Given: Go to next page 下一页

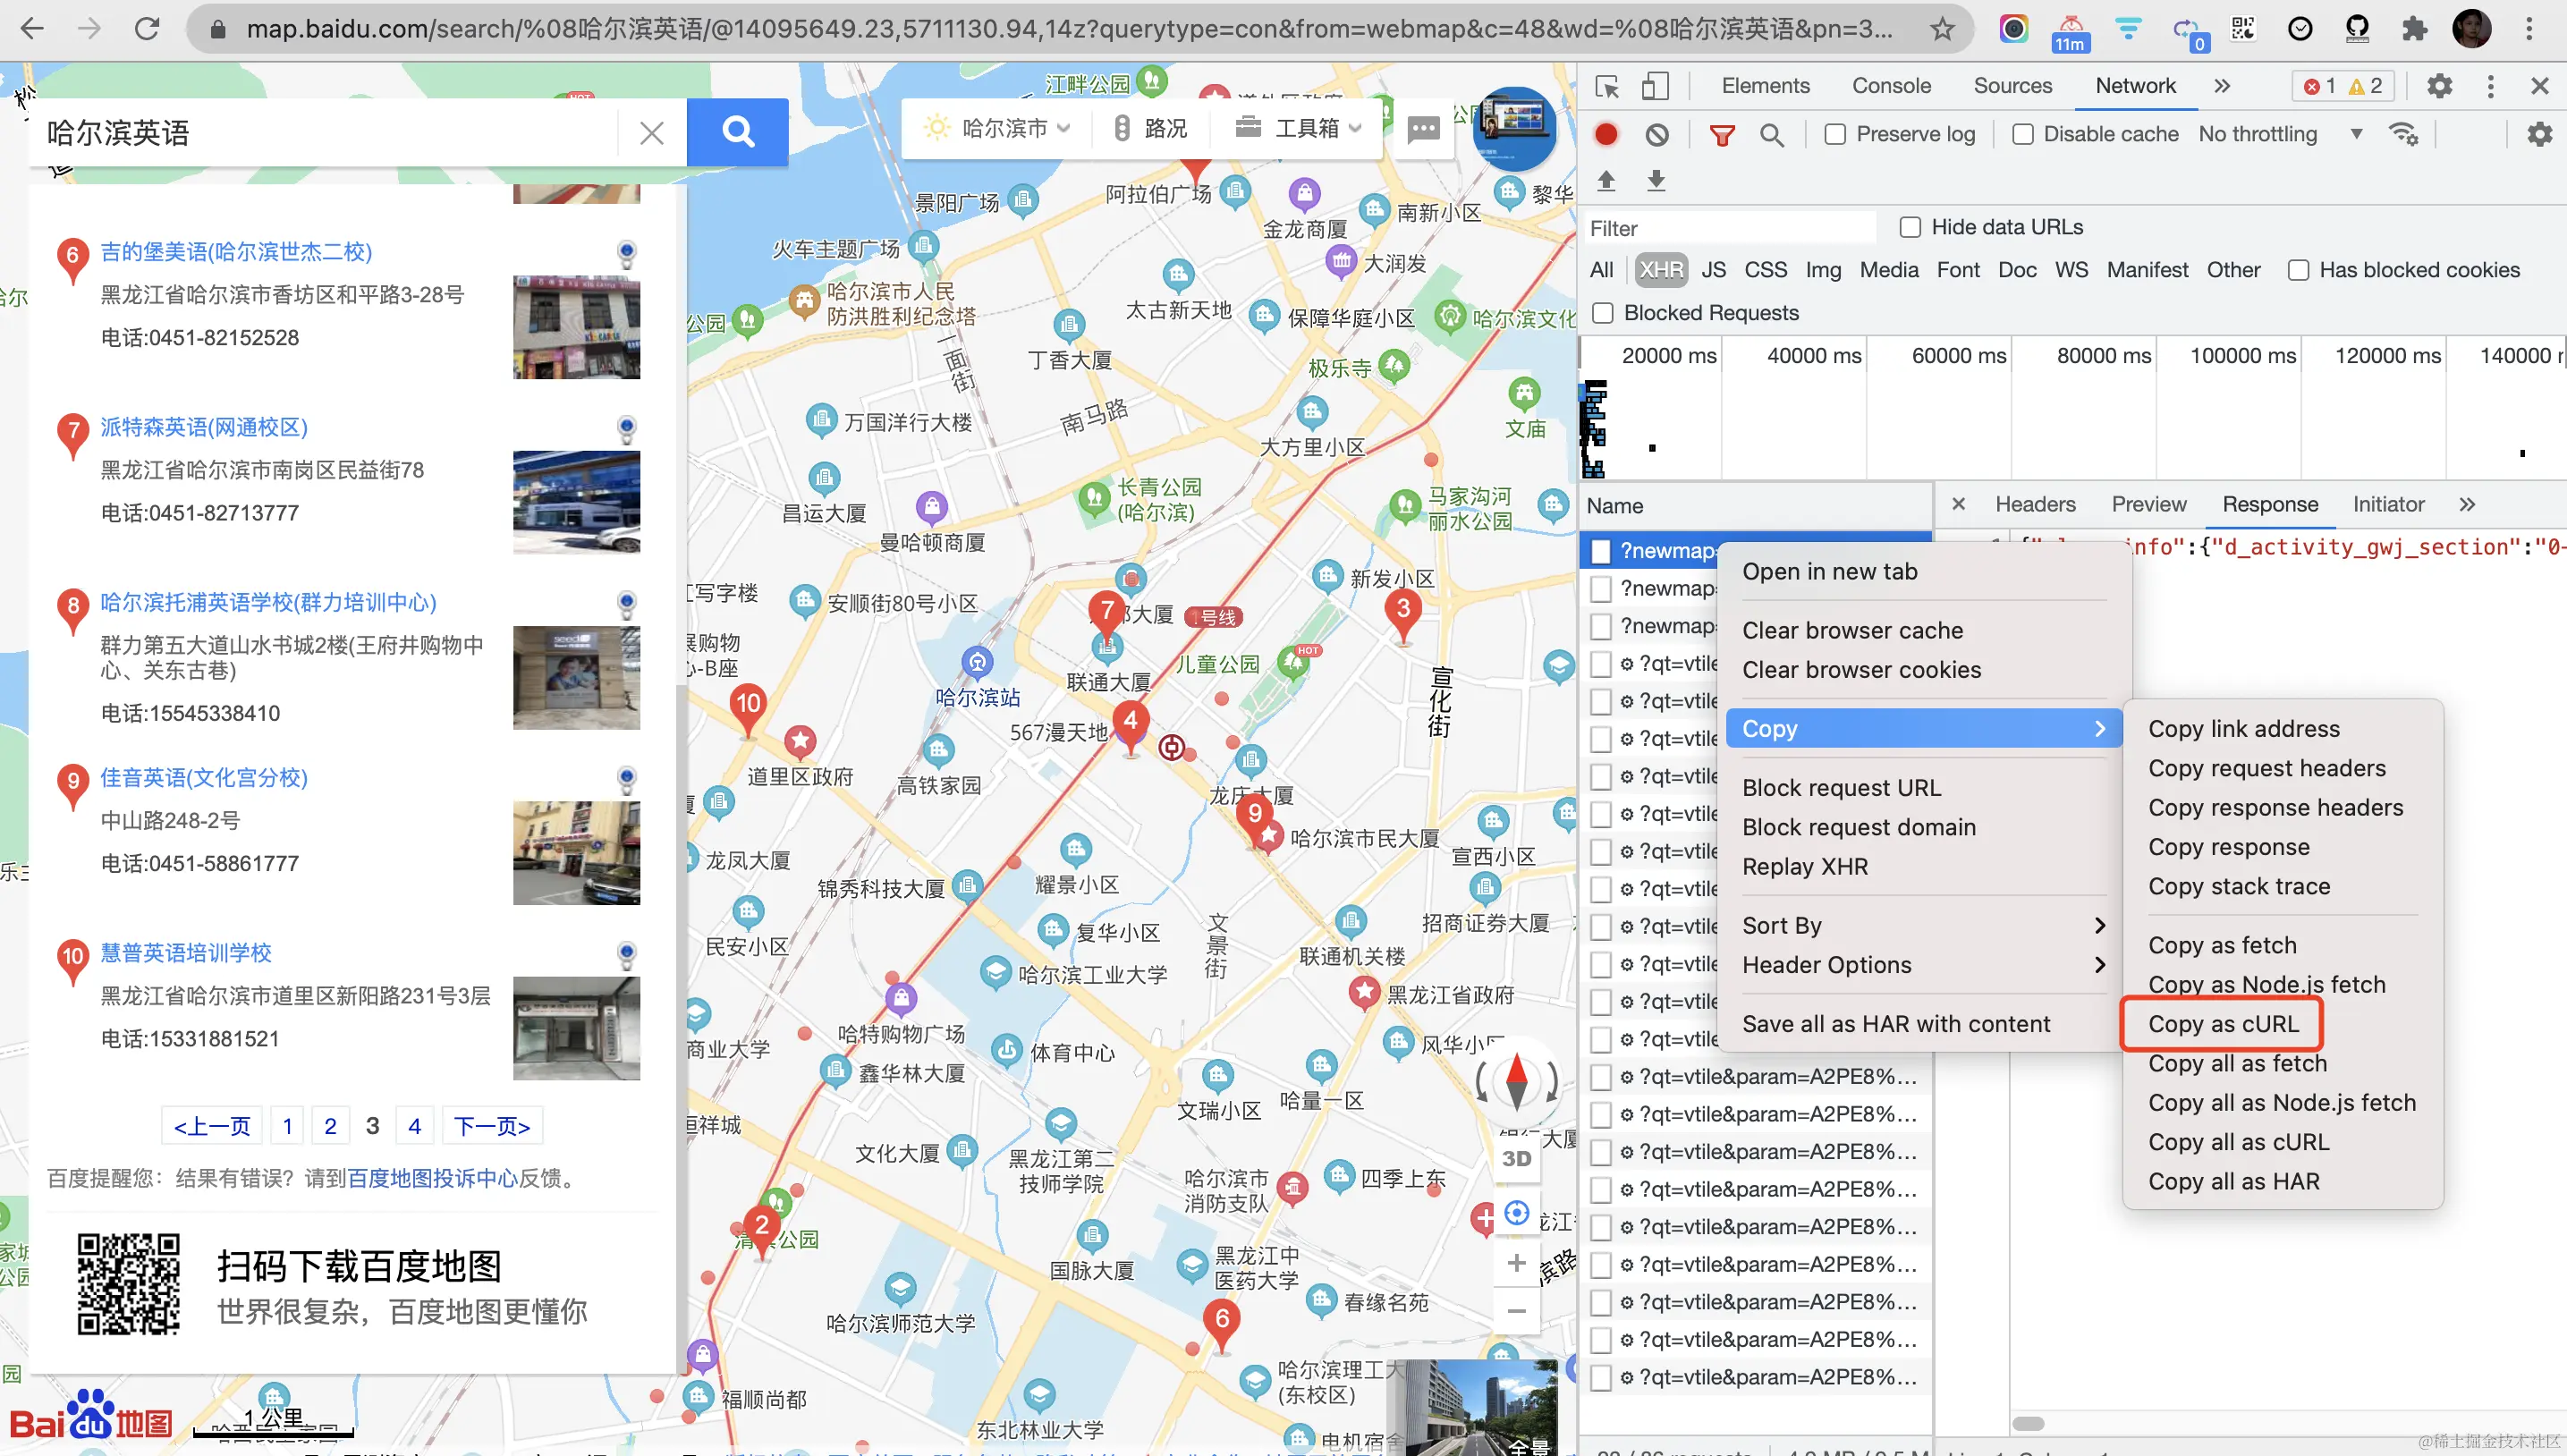Looking at the screenshot, I should click(491, 1126).
